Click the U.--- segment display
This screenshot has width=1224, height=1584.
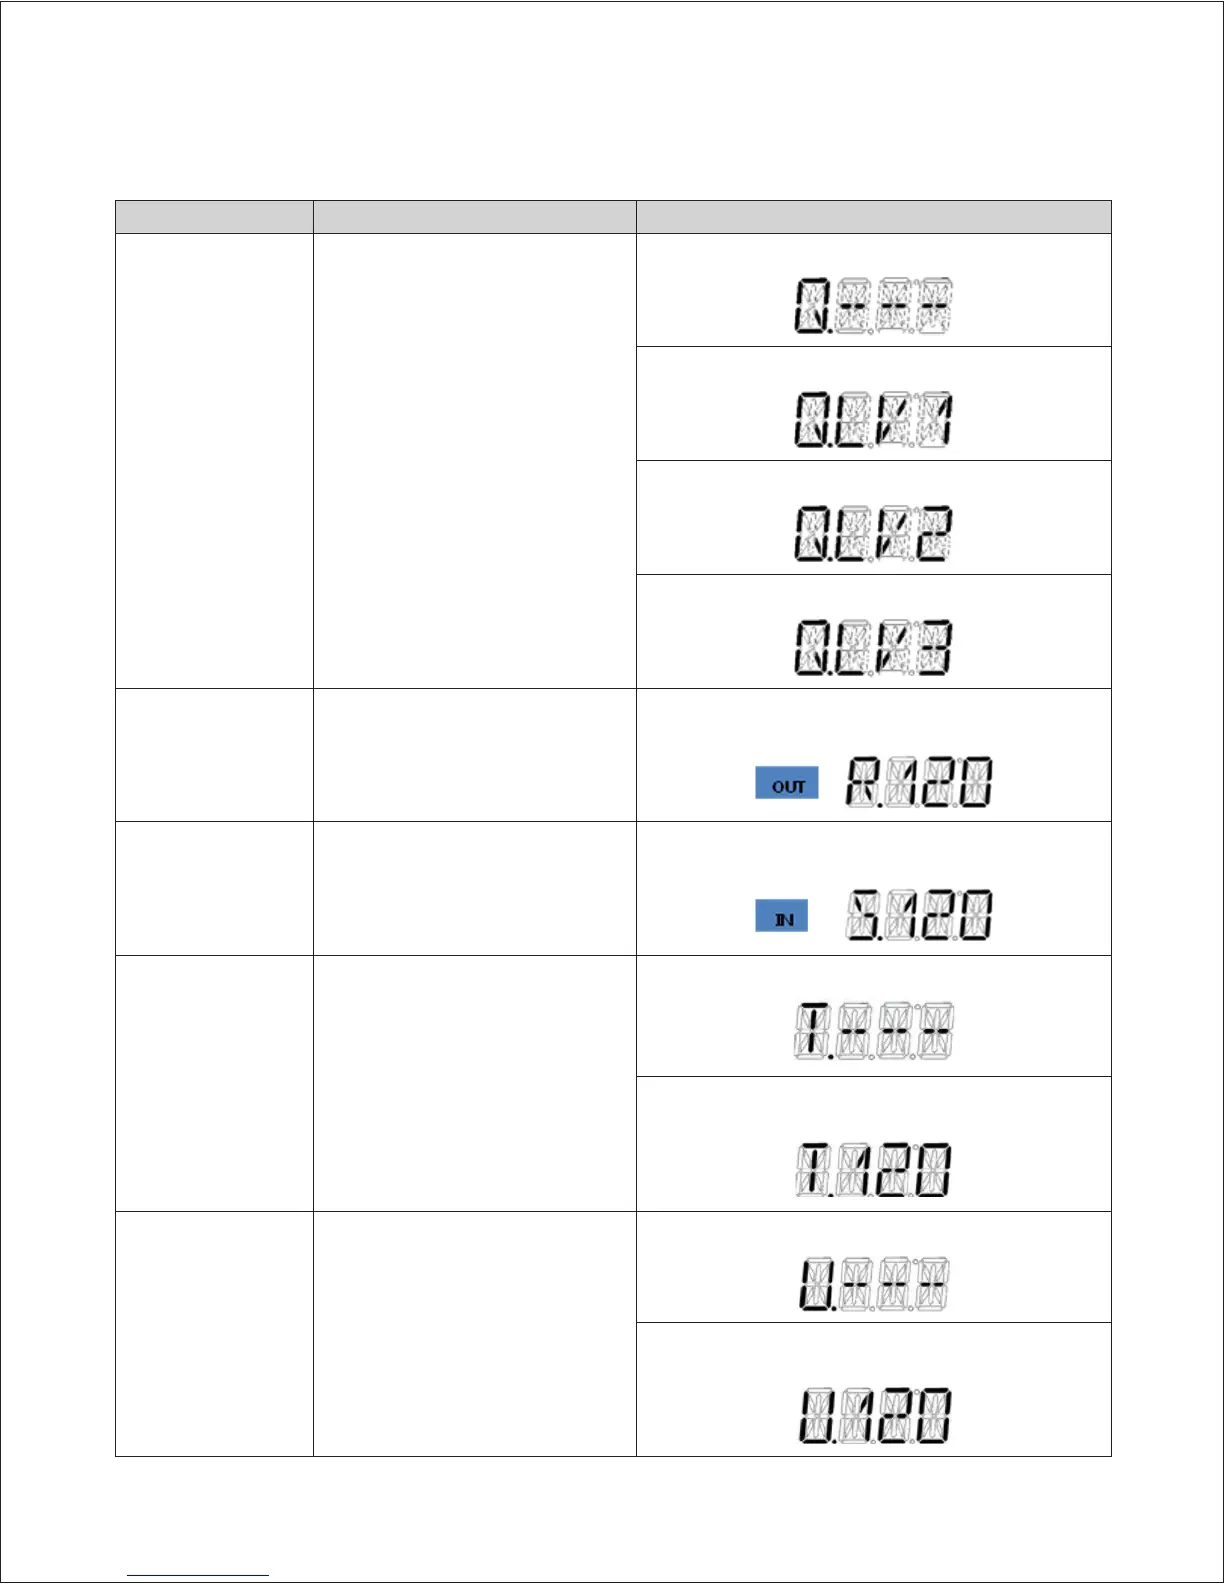tap(873, 1284)
